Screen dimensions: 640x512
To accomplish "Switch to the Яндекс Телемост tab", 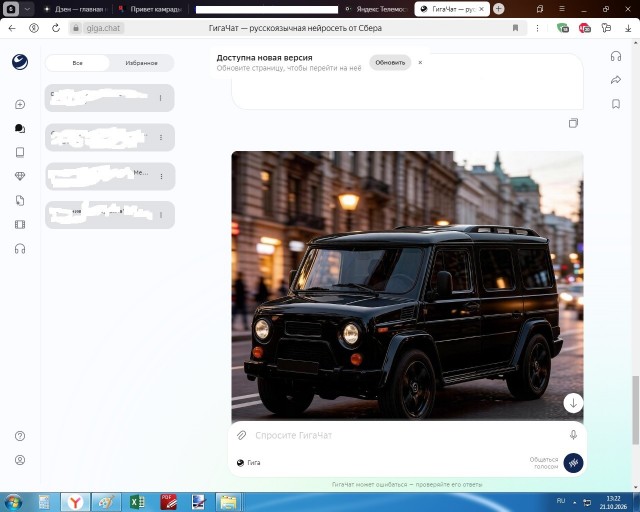I will (376, 9).
